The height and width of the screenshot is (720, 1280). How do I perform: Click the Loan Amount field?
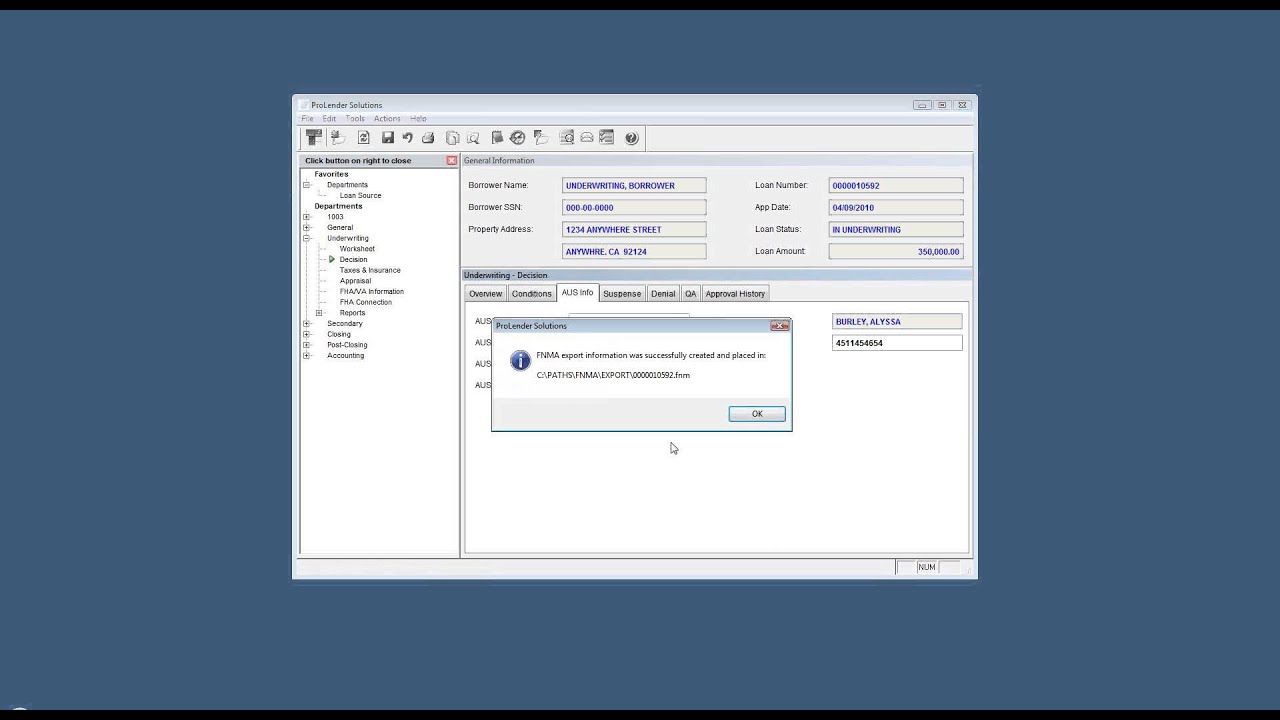click(x=896, y=251)
